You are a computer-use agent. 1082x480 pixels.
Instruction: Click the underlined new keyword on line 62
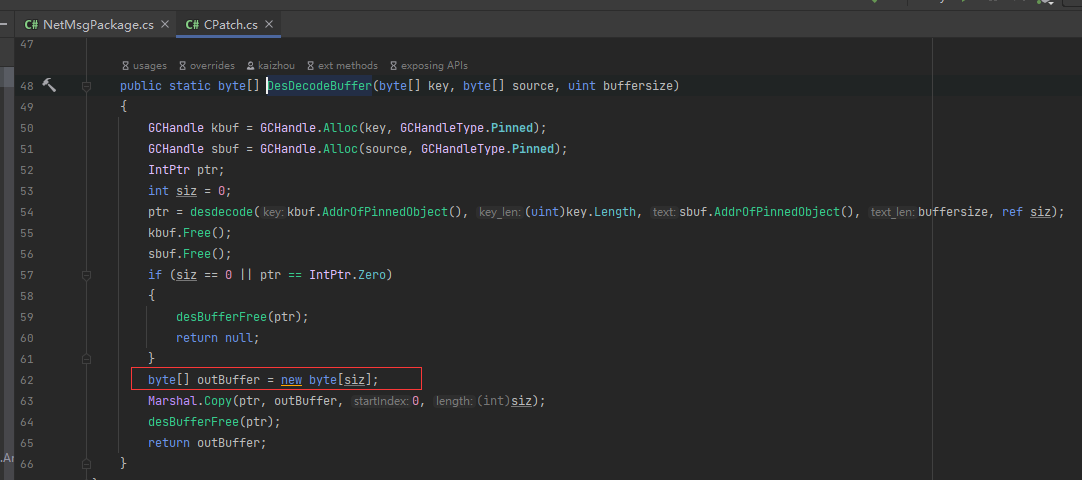click(x=291, y=379)
